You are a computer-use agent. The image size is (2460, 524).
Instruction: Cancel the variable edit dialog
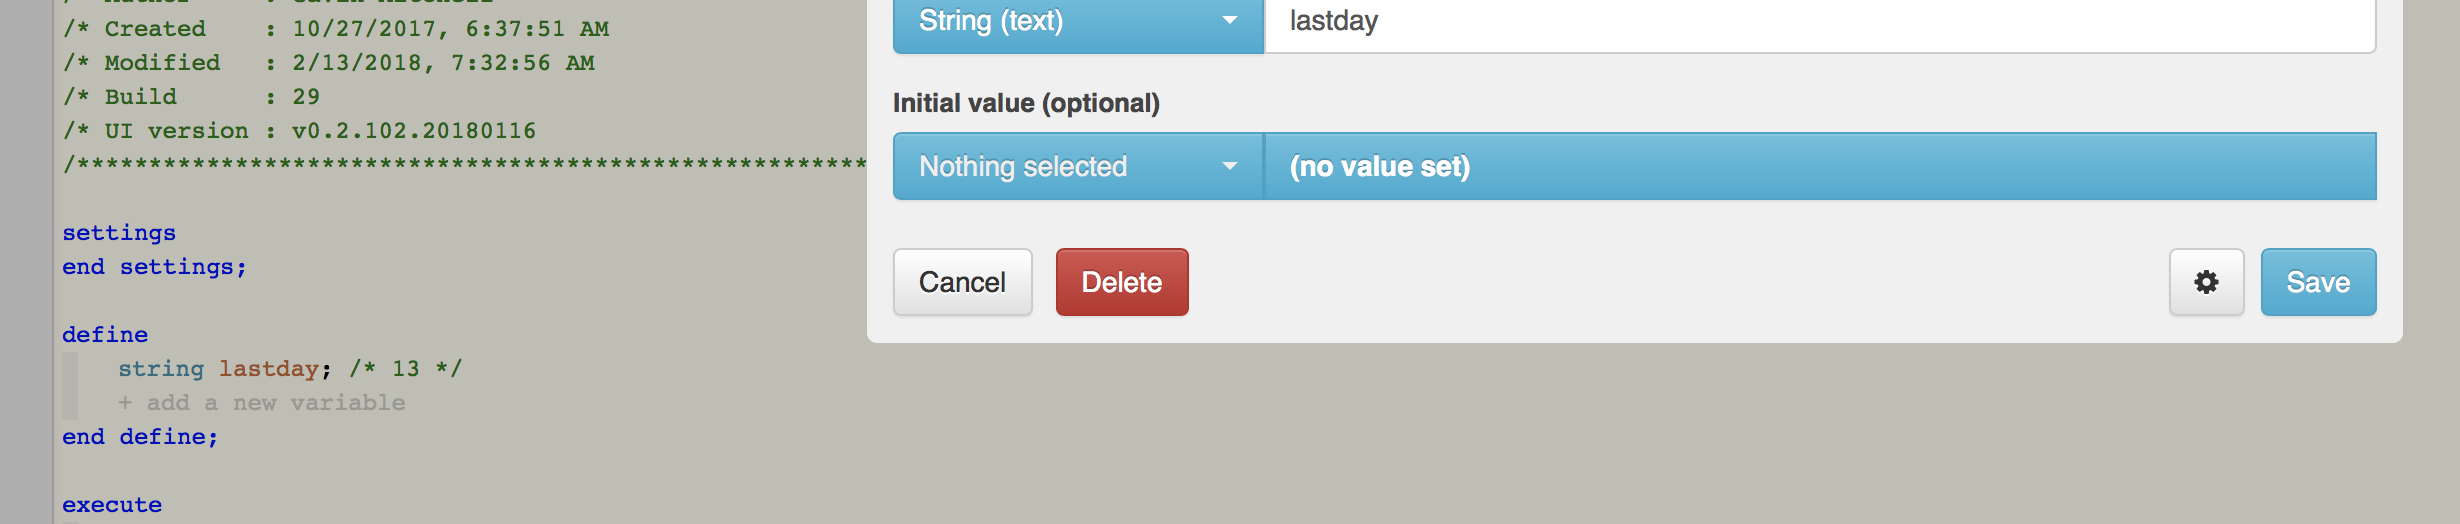pyautogui.click(x=962, y=282)
